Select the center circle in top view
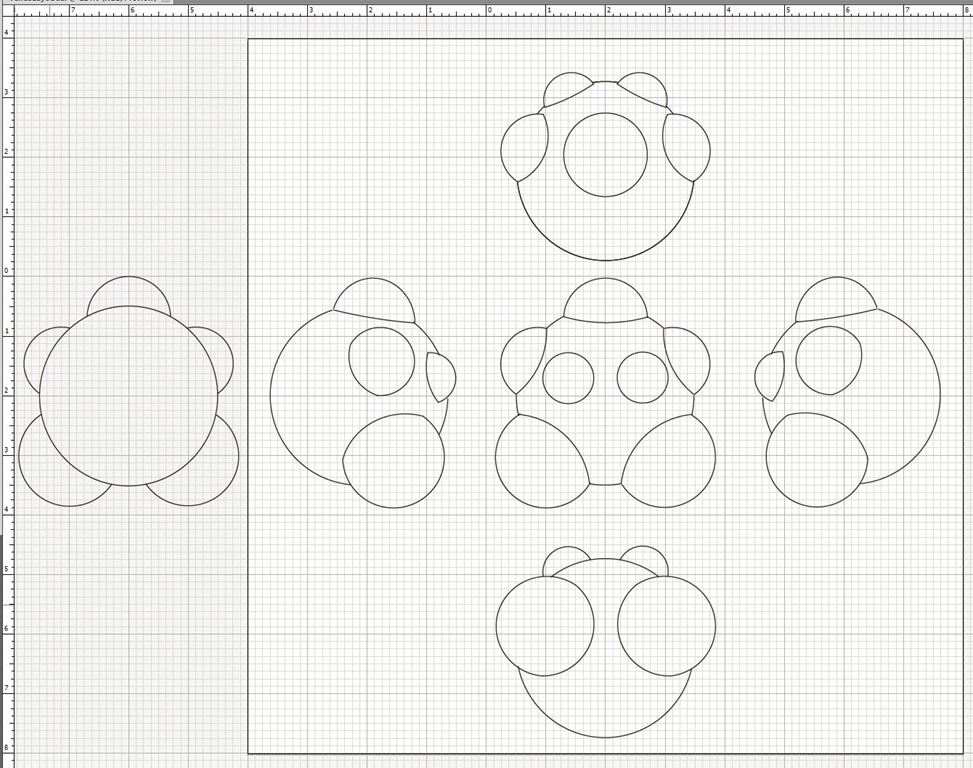This screenshot has height=768, width=973. [x=605, y=154]
